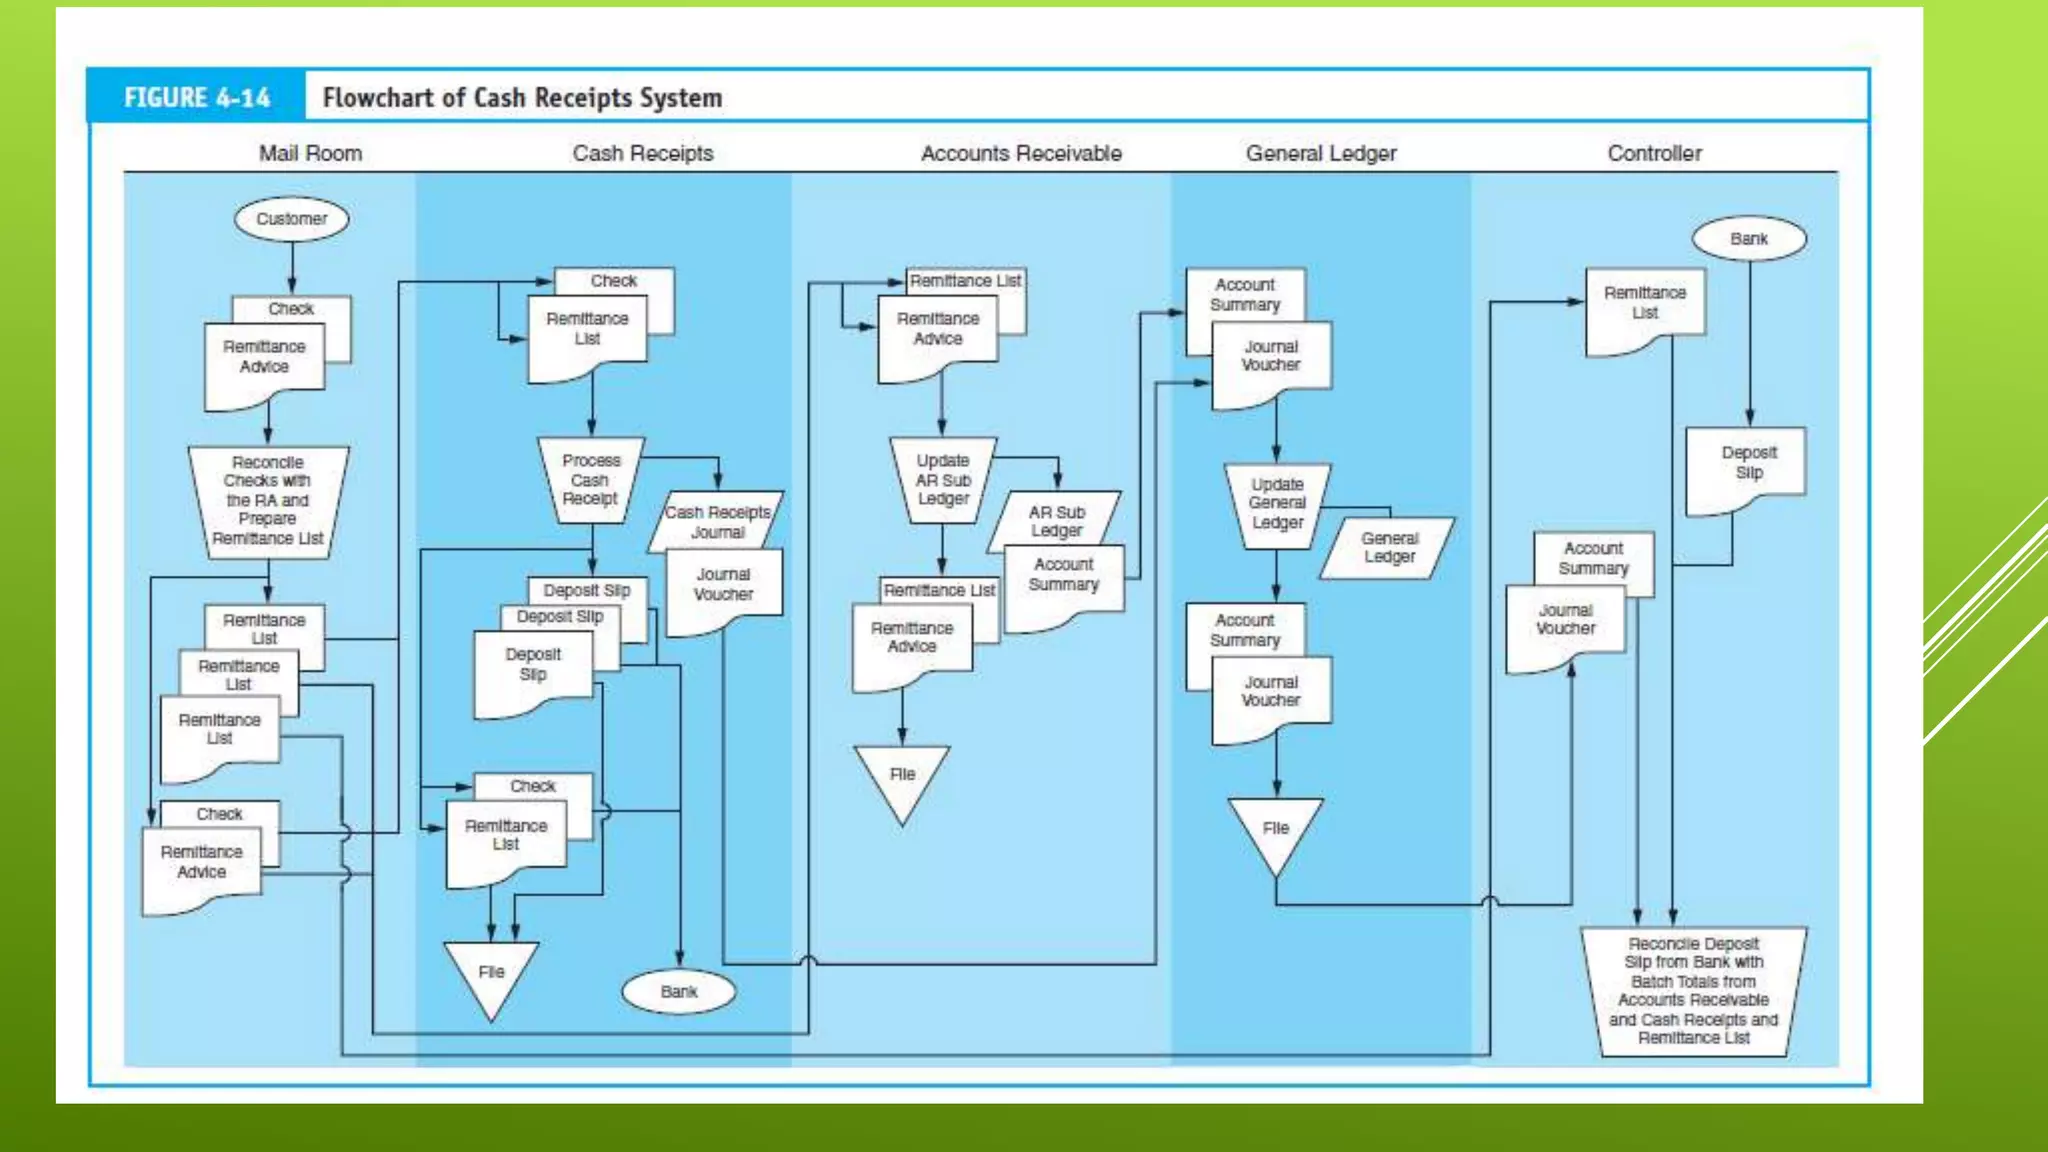
Task: Select the Process Cash Receipt trapezoid
Action: coord(590,480)
